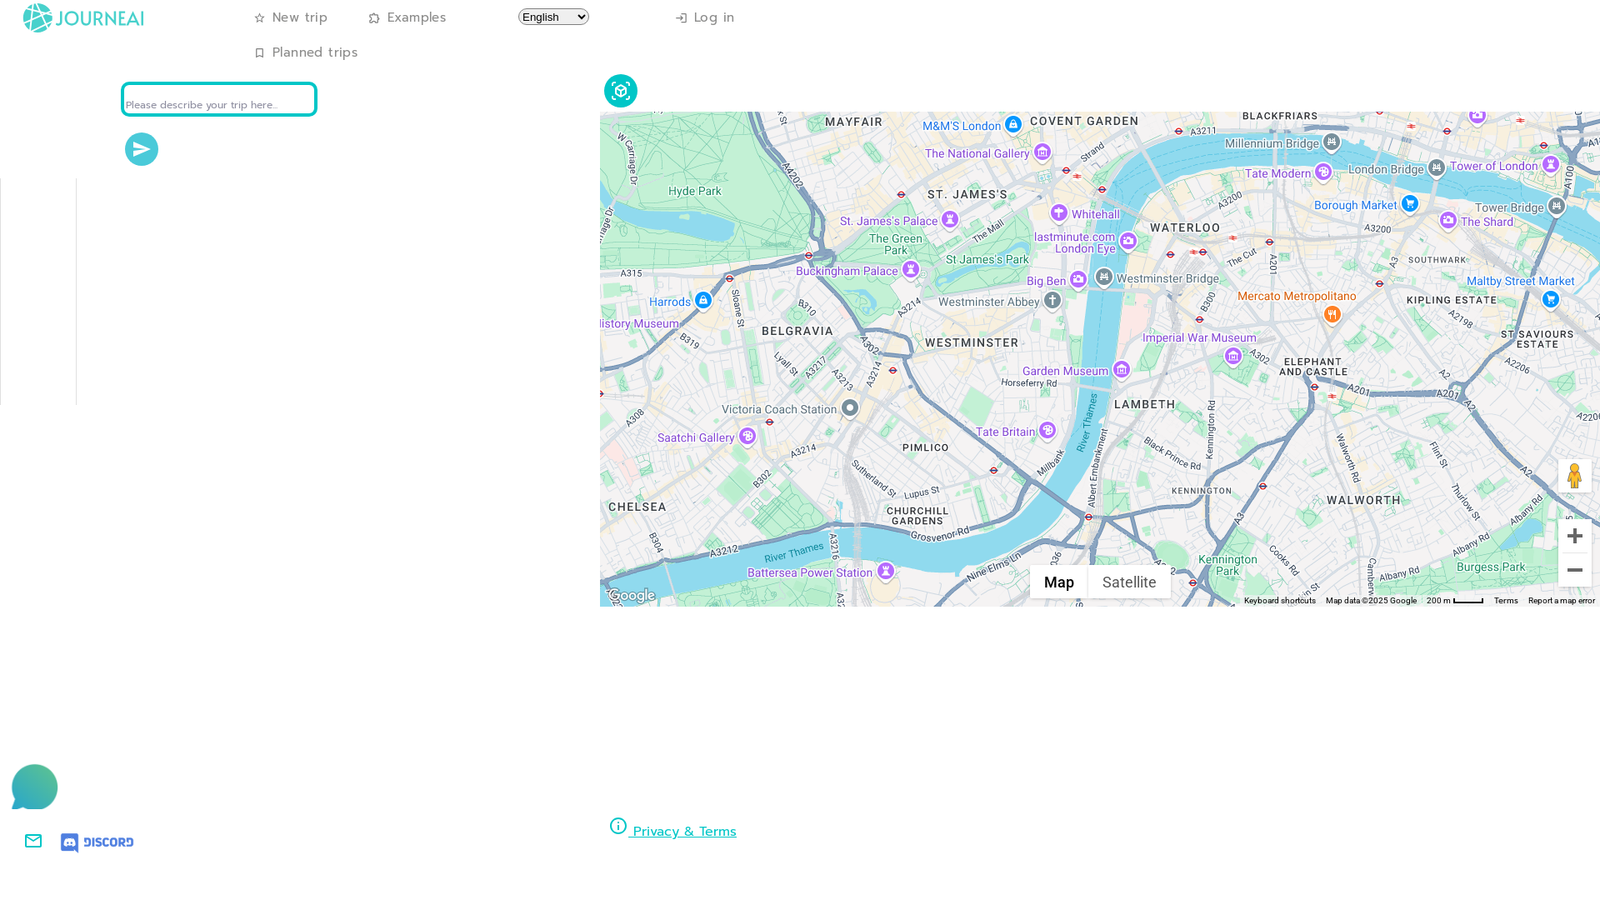Click the JourneAI logo
Image resolution: width=1600 pixels, height=900 pixels.
[84, 18]
